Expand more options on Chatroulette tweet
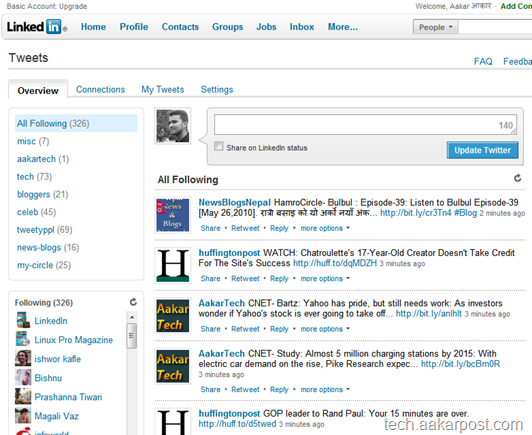 (325, 279)
